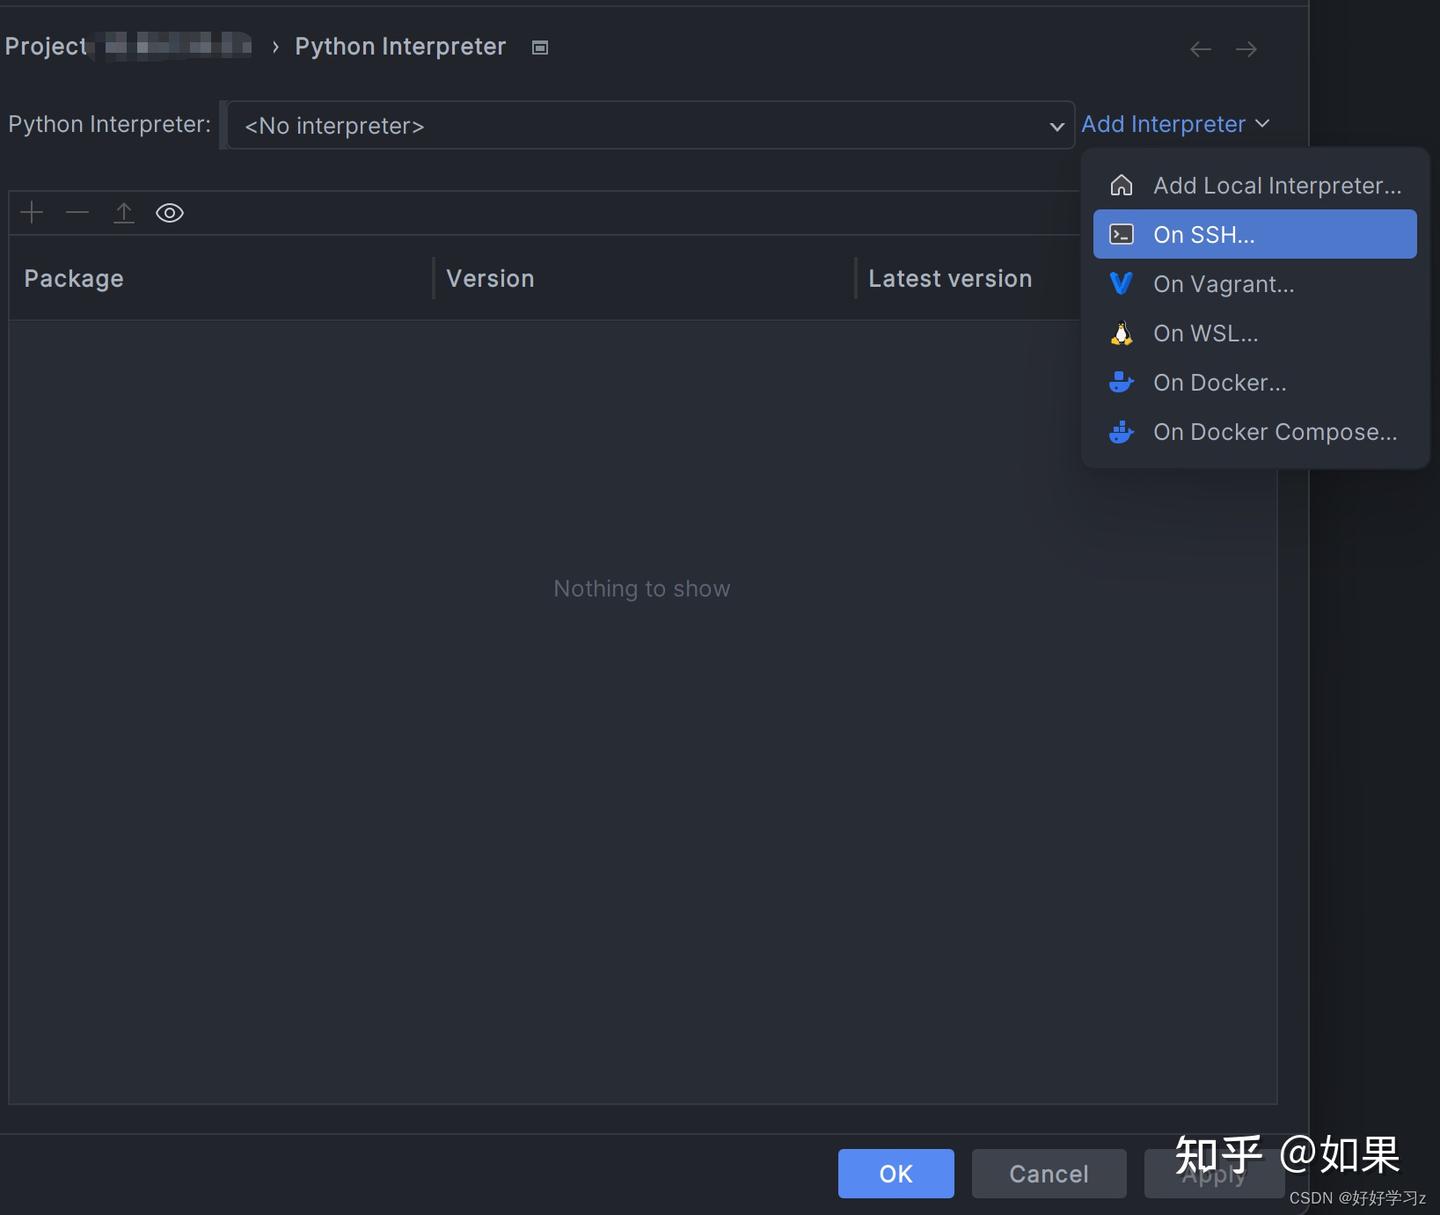Click the dialog breadcrumb settings icon
Image resolution: width=1440 pixels, height=1215 pixels.
[539, 47]
